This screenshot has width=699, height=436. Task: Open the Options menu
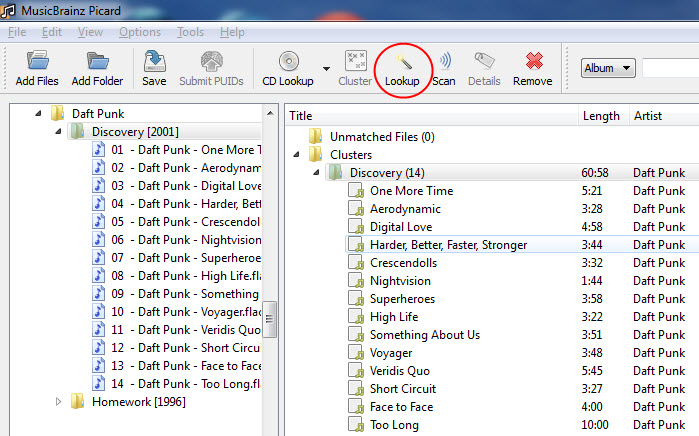pos(139,32)
